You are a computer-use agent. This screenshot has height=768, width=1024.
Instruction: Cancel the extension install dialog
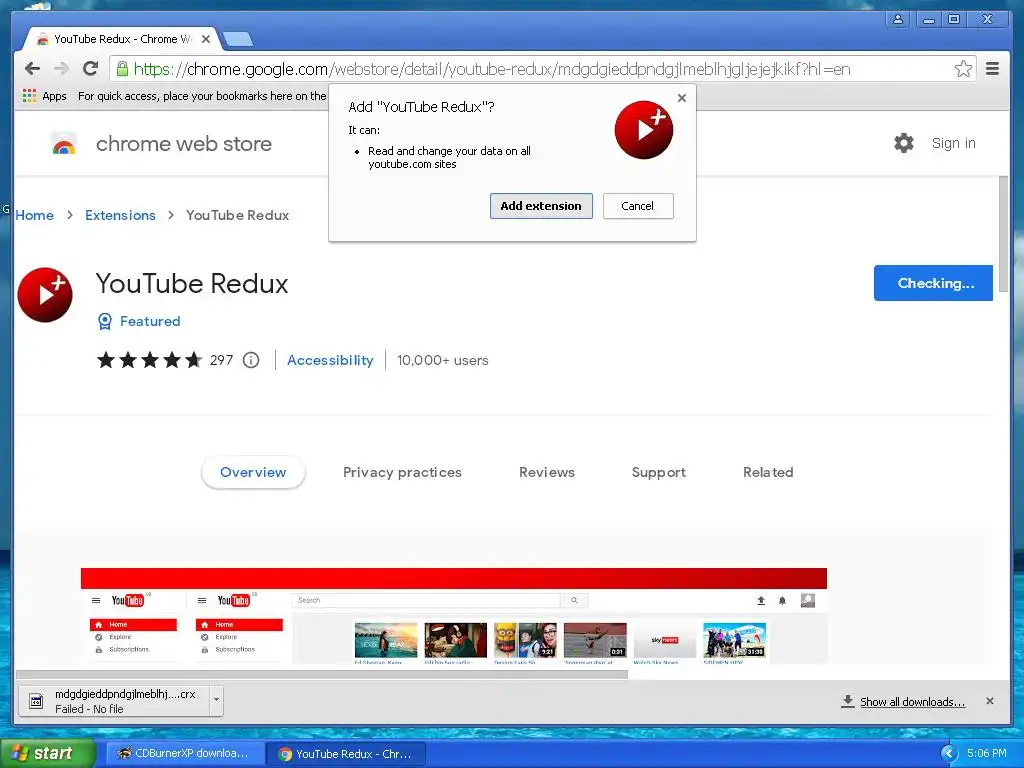637,206
